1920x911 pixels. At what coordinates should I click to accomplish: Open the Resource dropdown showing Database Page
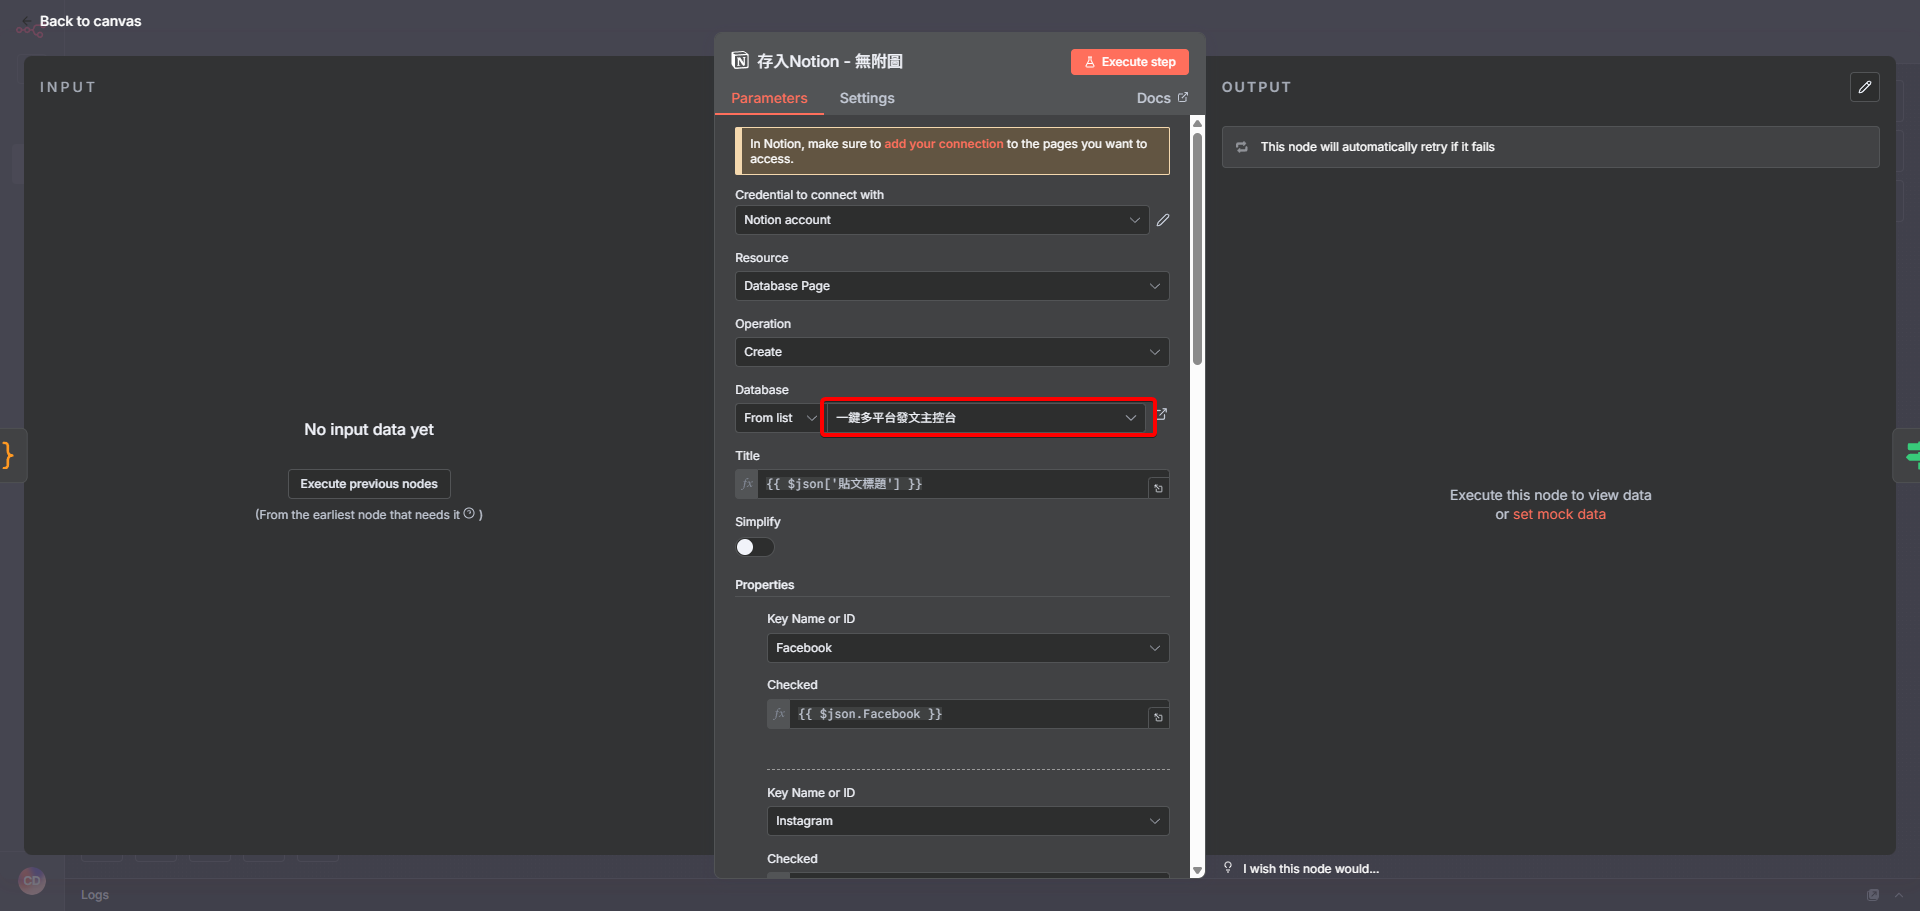[x=951, y=286]
